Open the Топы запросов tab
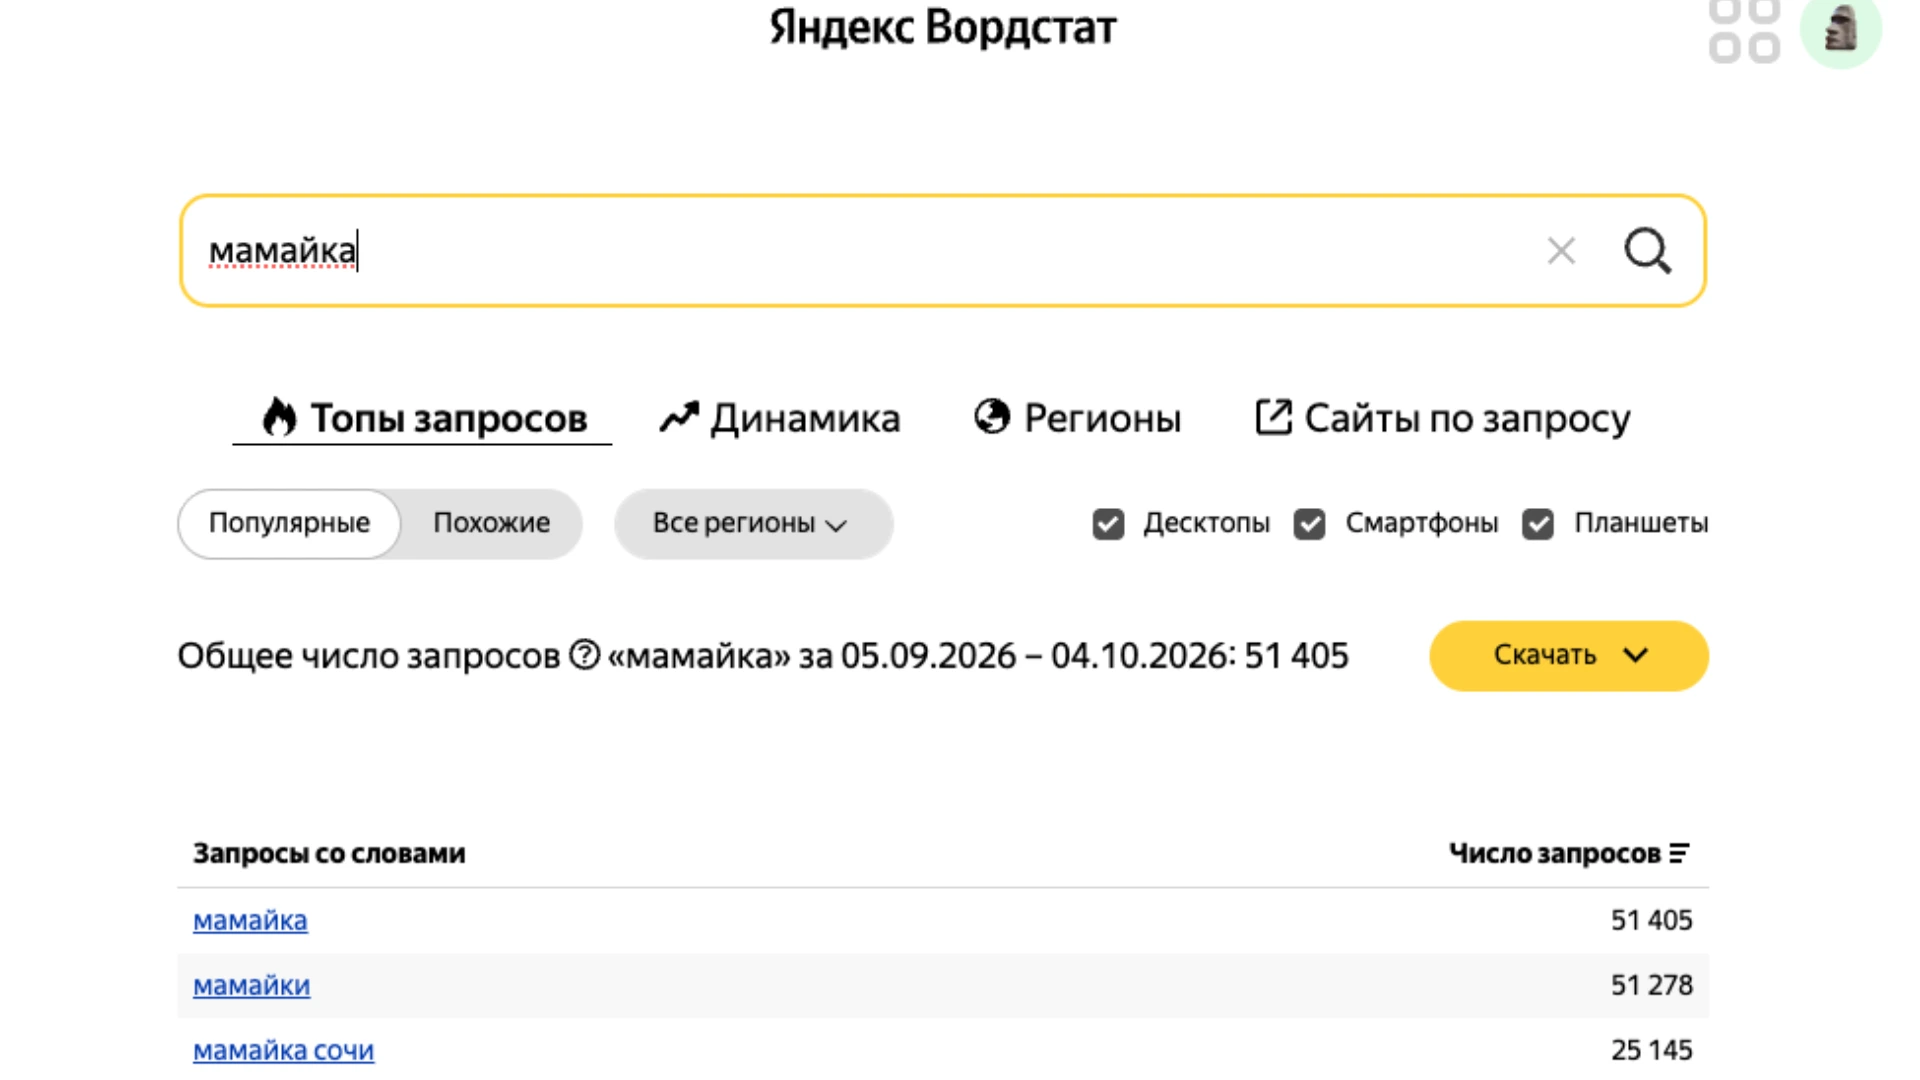This screenshot has width=1920, height=1080. pyautogui.click(x=424, y=418)
